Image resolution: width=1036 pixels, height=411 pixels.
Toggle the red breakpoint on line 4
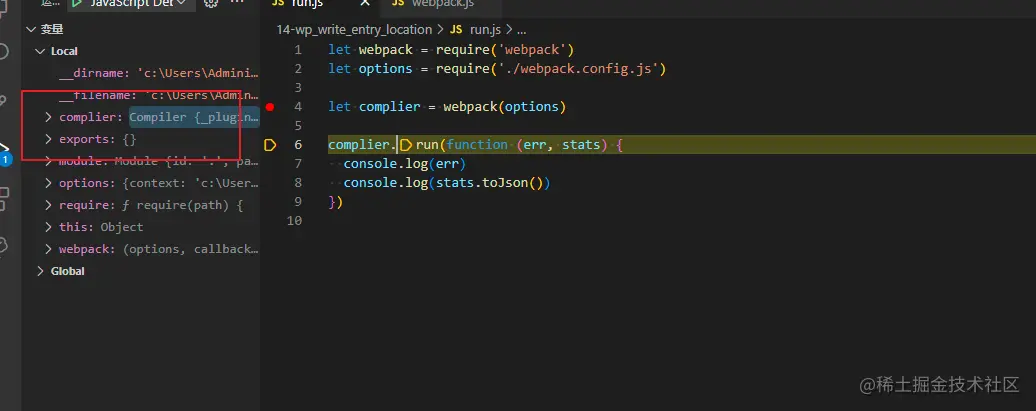270,107
